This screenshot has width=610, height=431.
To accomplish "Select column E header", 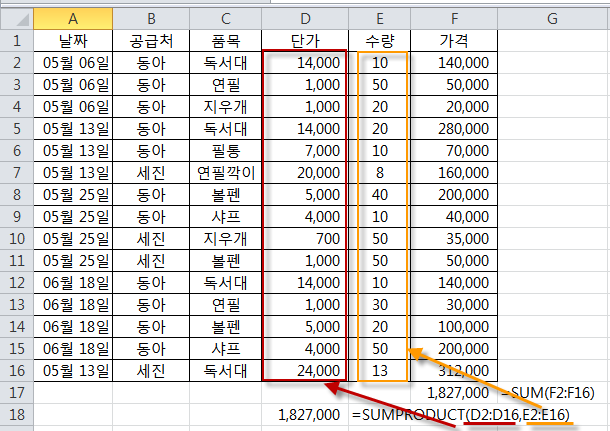I will pos(380,19).
